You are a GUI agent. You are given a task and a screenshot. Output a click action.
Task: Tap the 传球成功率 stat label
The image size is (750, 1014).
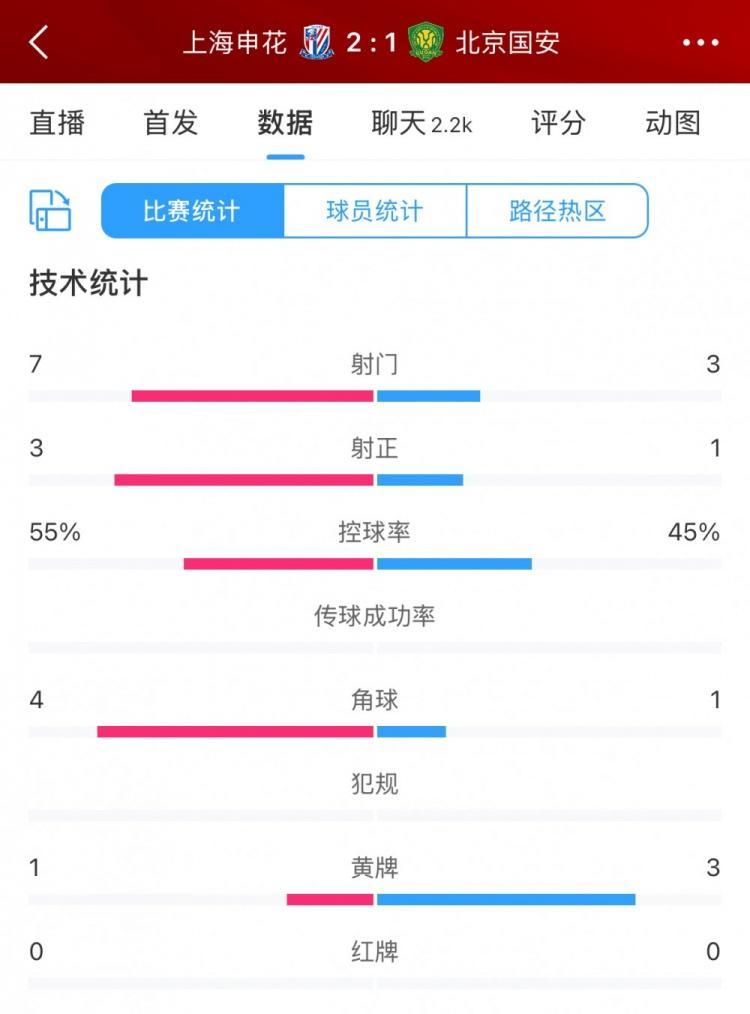(375, 616)
